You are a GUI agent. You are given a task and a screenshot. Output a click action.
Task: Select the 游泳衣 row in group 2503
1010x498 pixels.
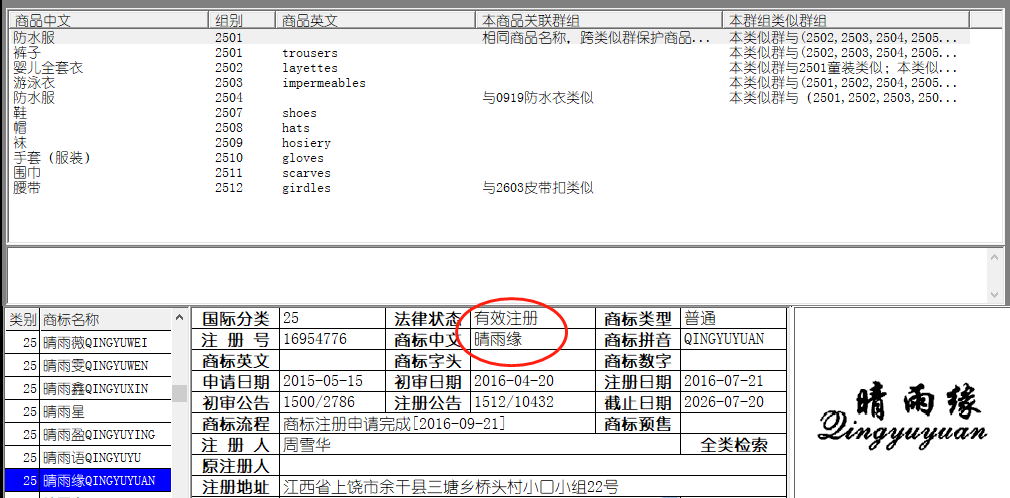[490, 83]
